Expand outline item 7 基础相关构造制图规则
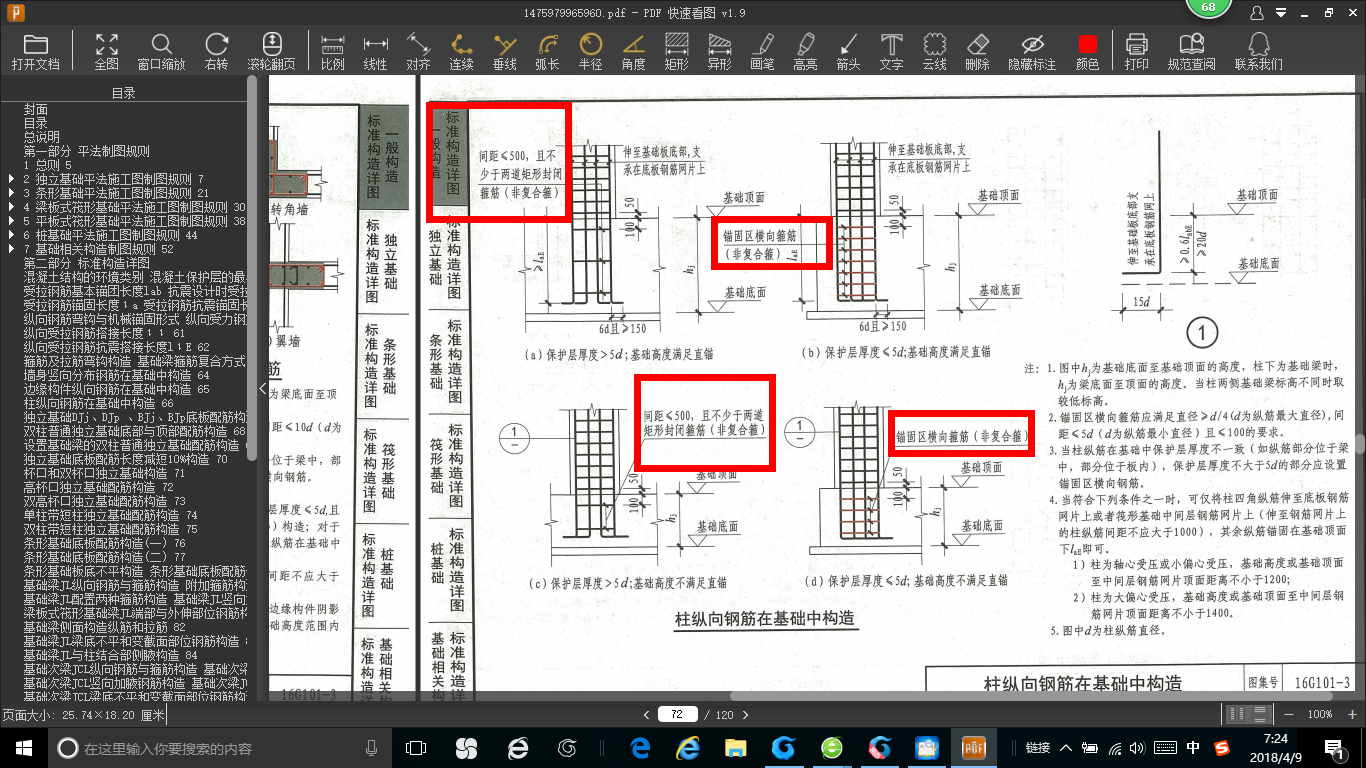Image resolution: width=1366 pixels, height=768 pixels. pyautogui.click(x=11, y=249)
